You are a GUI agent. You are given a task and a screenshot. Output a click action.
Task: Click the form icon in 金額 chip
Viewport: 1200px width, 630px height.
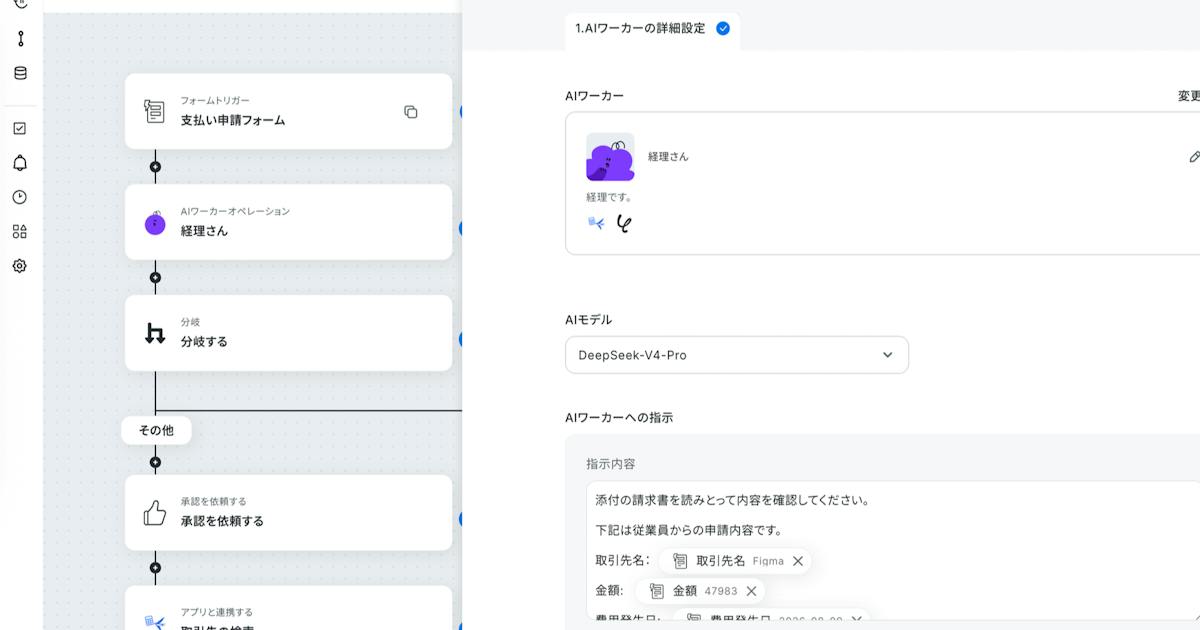(657, 591)
